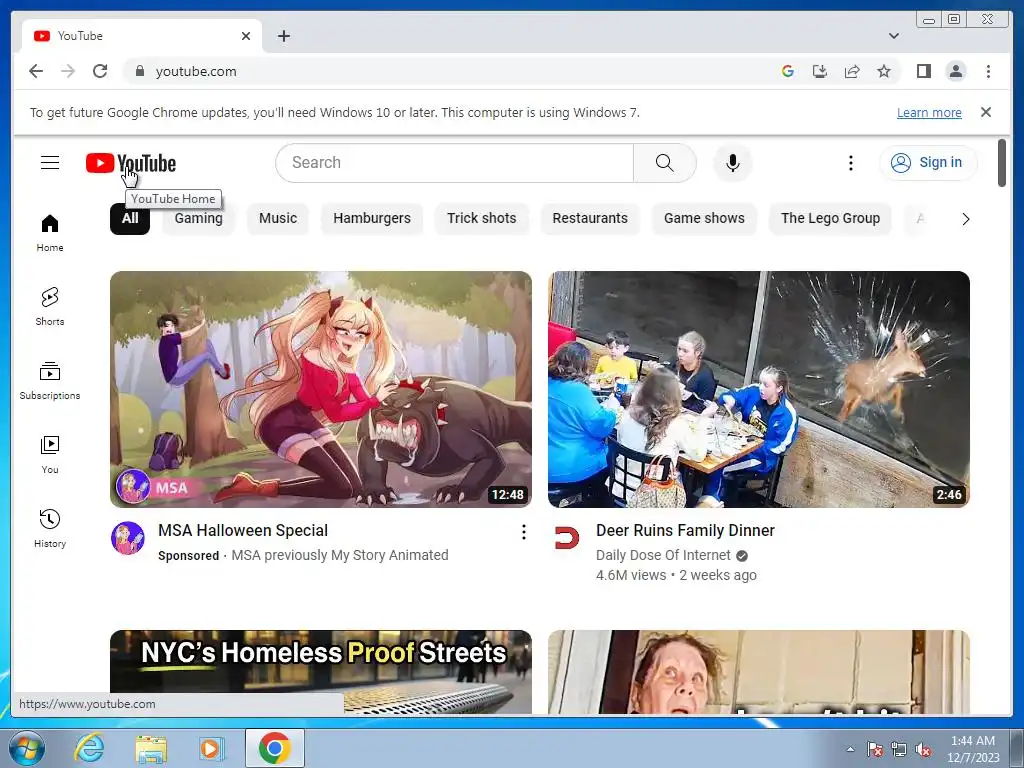Go back with the browser Back arrow
The width and height of the screenshot is (1024, 768).
[36, 71]
